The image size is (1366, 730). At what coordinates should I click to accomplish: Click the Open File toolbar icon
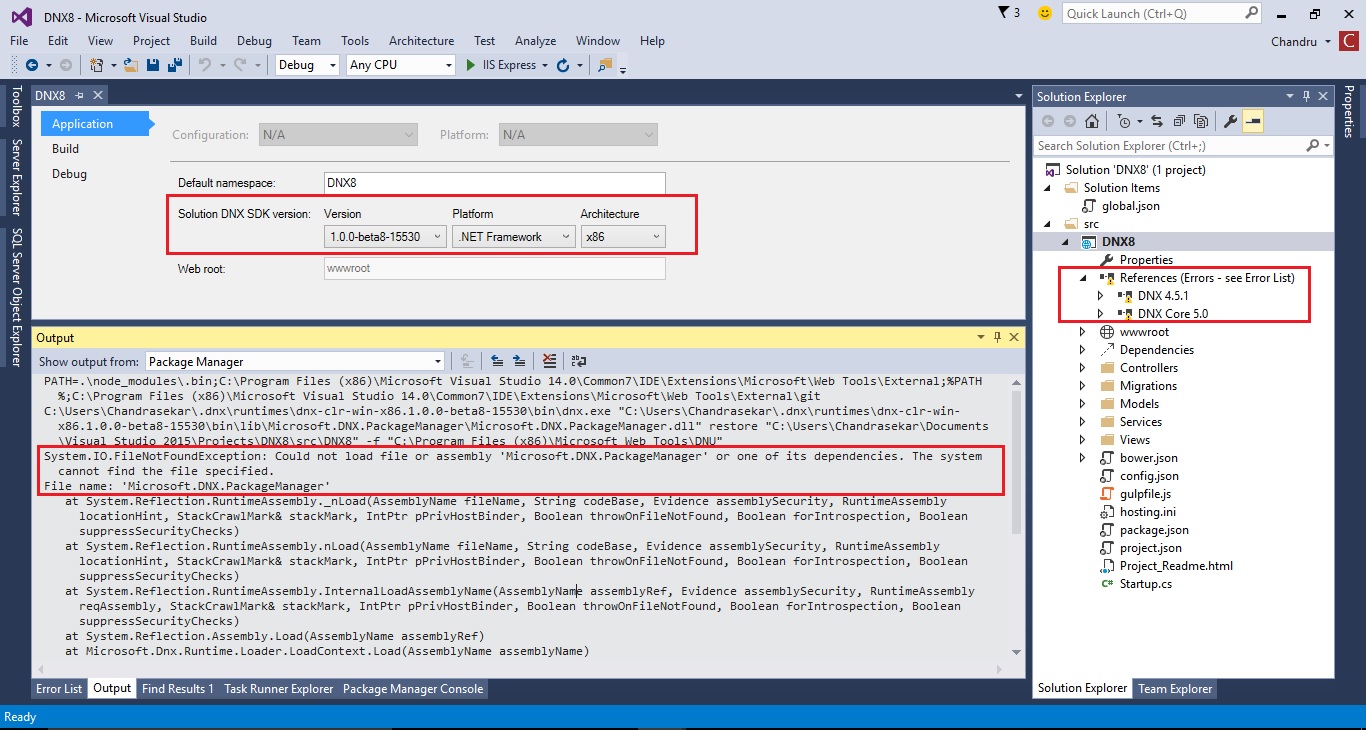pos(132,65)
